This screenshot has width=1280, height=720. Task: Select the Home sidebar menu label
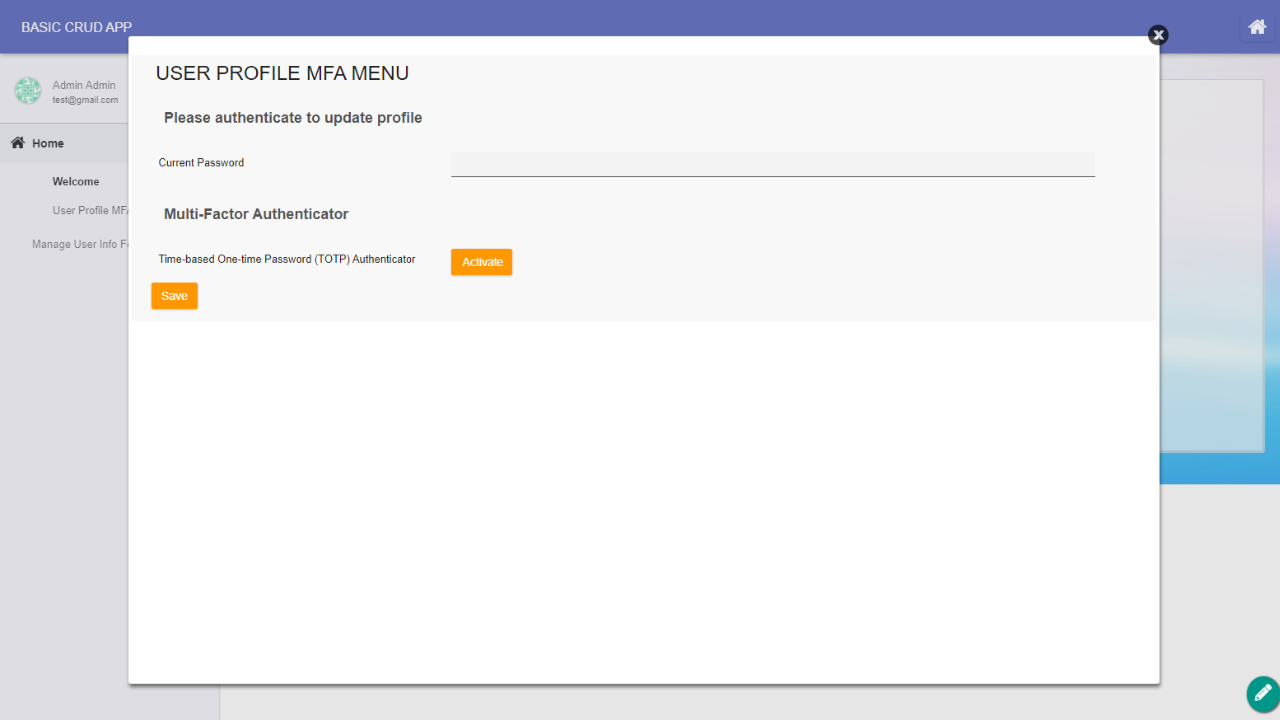[x=48, y=143]
